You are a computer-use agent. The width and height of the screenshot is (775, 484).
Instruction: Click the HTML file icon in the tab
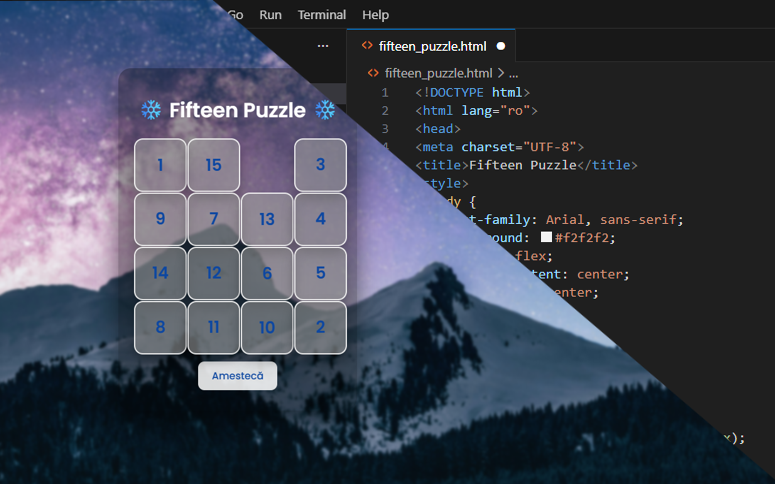[367, 46]
